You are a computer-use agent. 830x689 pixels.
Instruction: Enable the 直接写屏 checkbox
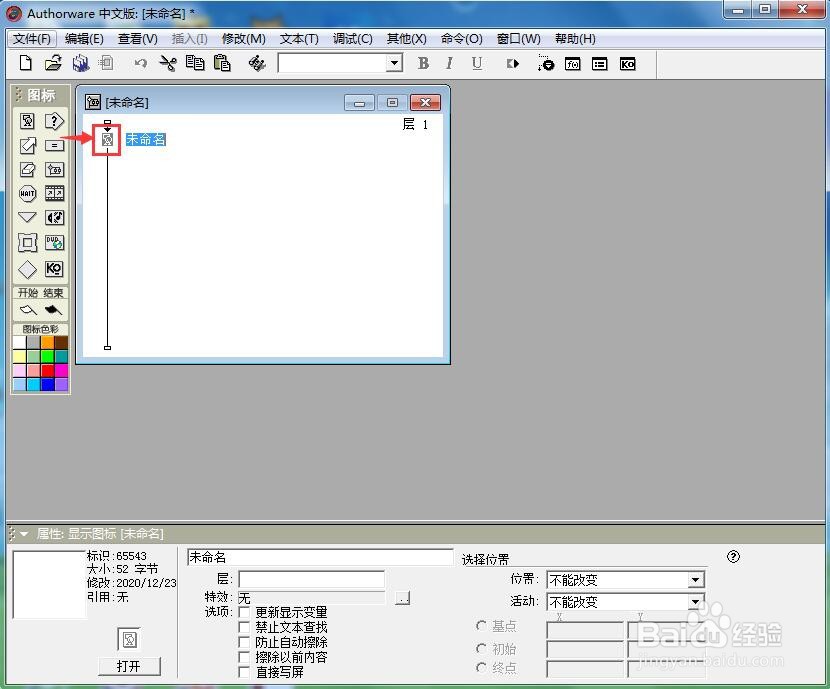[244, 672]
